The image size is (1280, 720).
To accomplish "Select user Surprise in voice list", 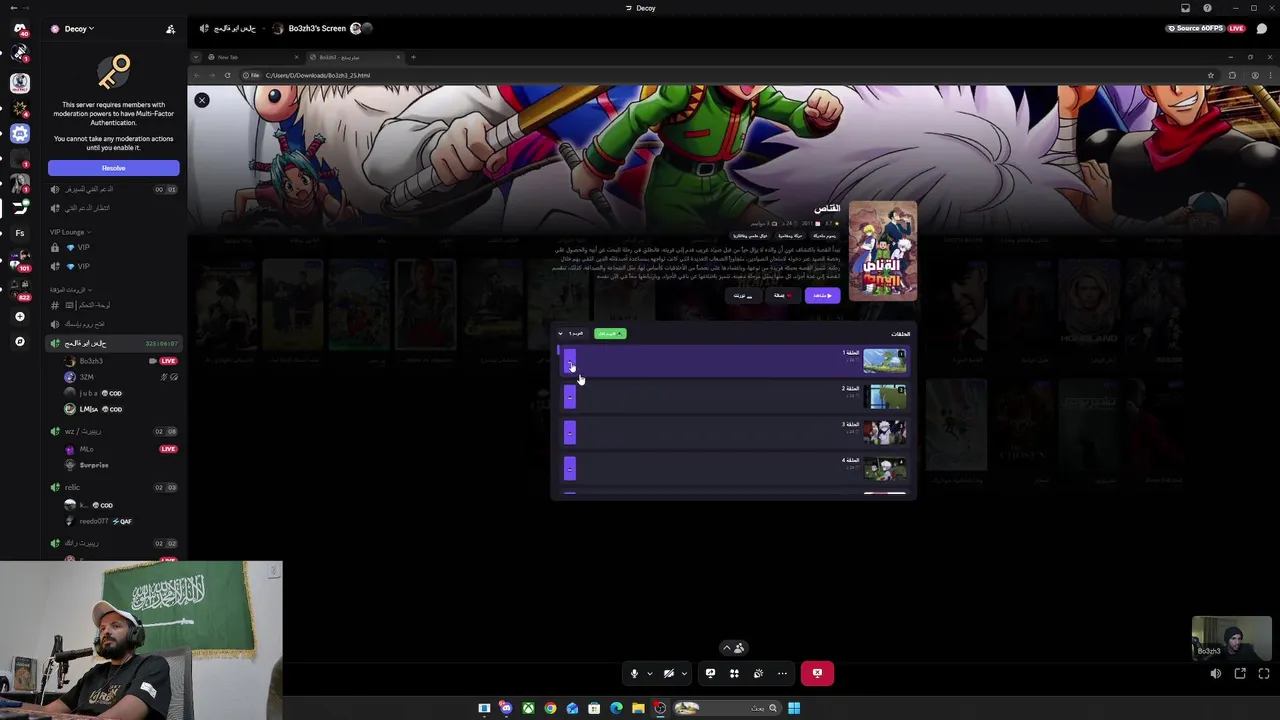I will pos(120,465).
